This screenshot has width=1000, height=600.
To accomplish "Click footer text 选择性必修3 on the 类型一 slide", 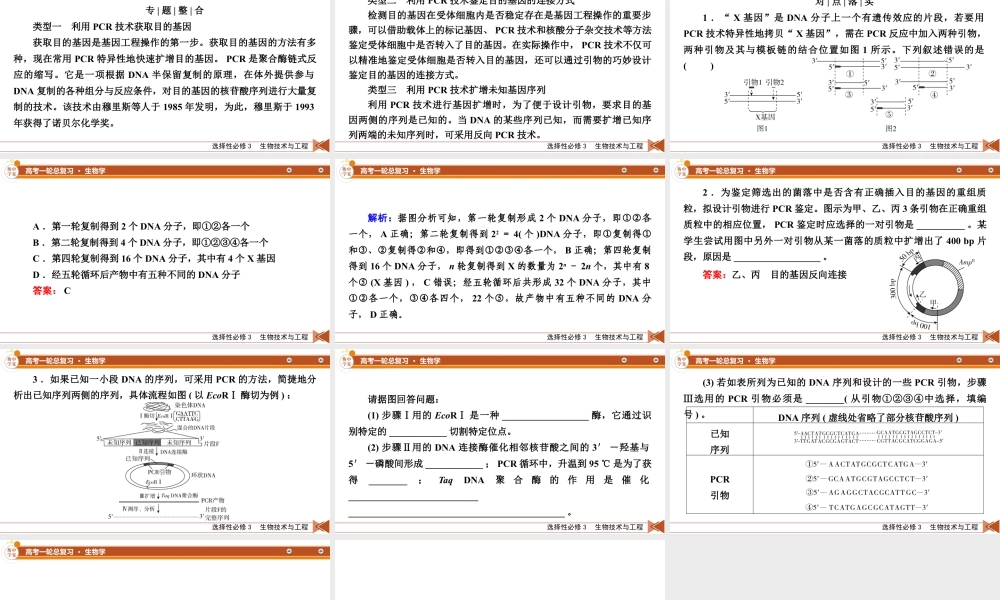I will [232, 146].
